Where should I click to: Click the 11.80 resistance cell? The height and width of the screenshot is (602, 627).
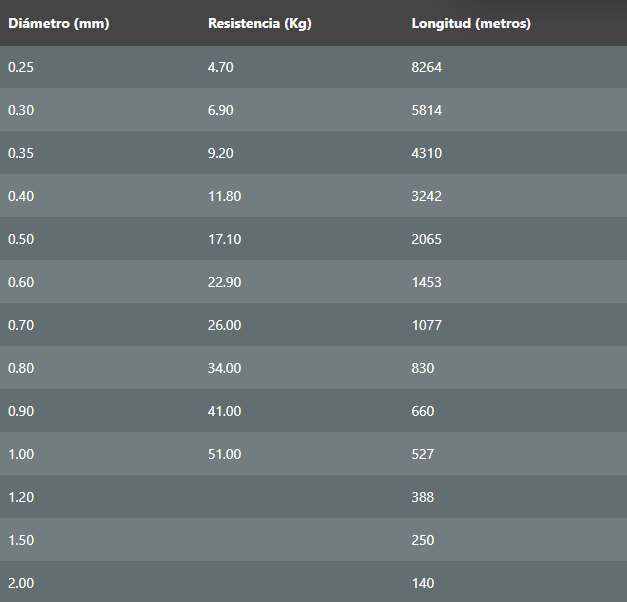(224, 196)
